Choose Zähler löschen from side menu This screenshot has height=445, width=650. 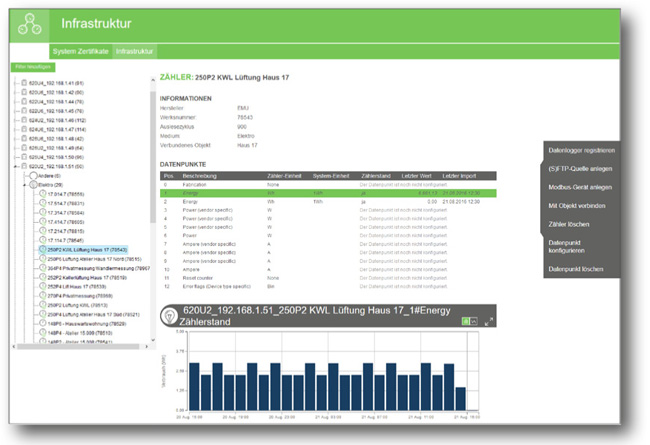[x=569, y=224]
